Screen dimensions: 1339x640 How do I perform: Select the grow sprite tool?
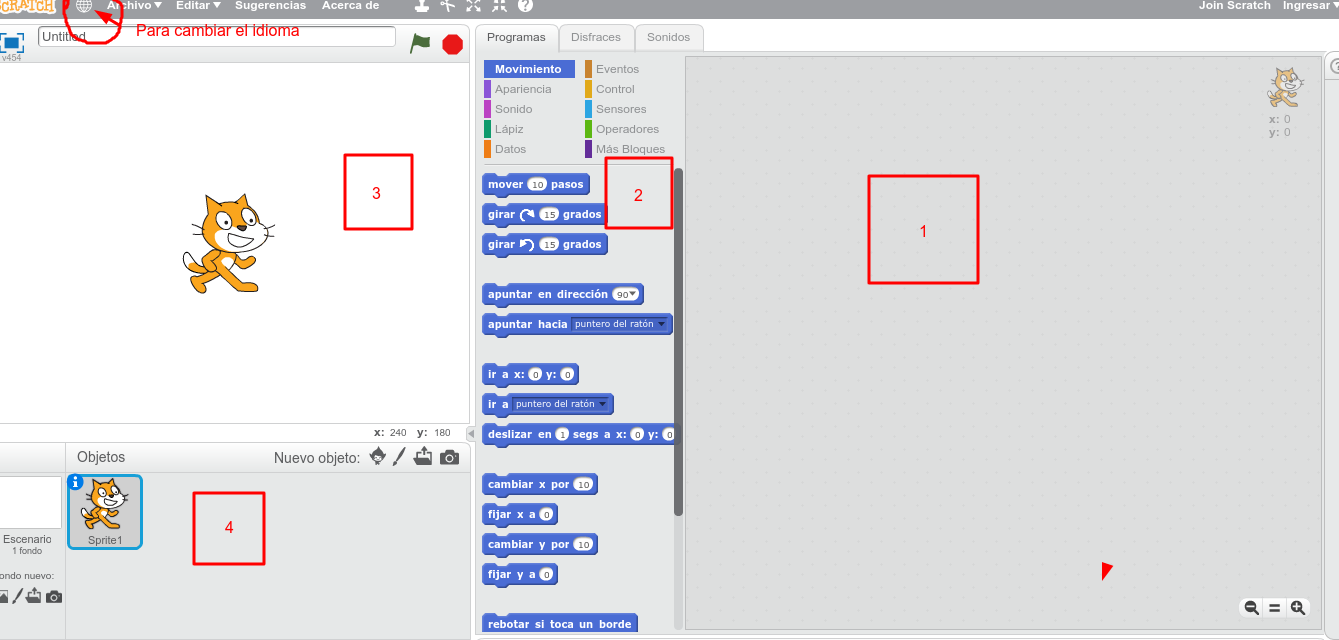coord(473,7)
